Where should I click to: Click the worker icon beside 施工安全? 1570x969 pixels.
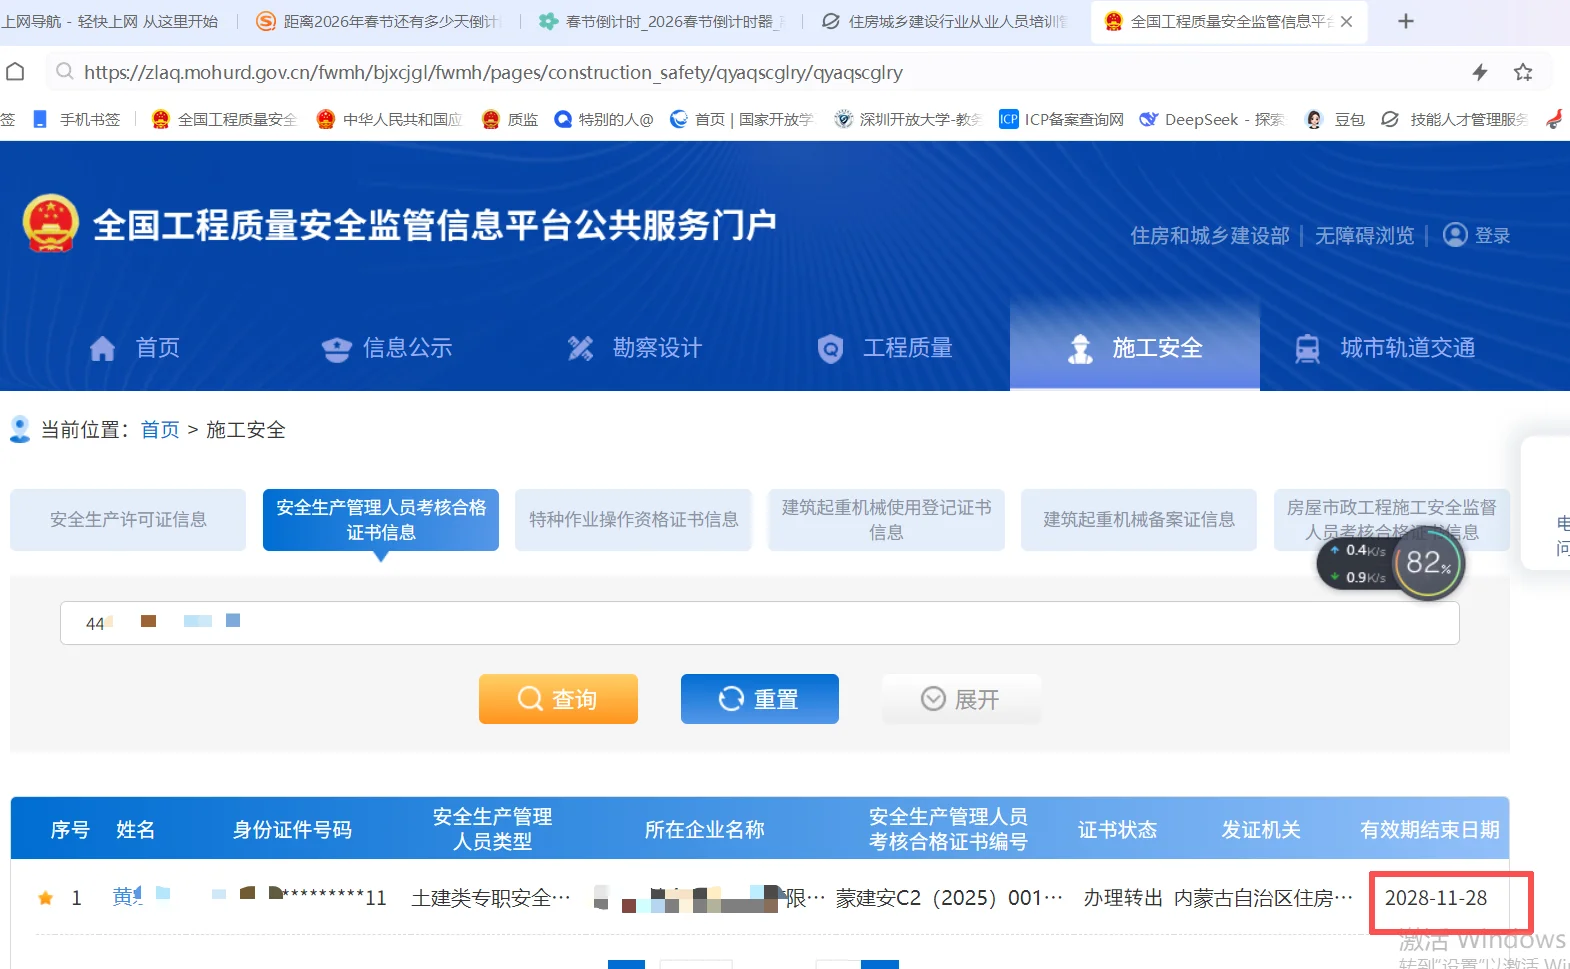[x=1080, y=348]
